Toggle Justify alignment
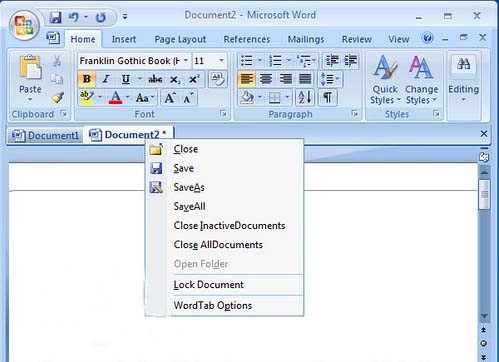Viewport: 499px width, 362px height. coord(305,79)
